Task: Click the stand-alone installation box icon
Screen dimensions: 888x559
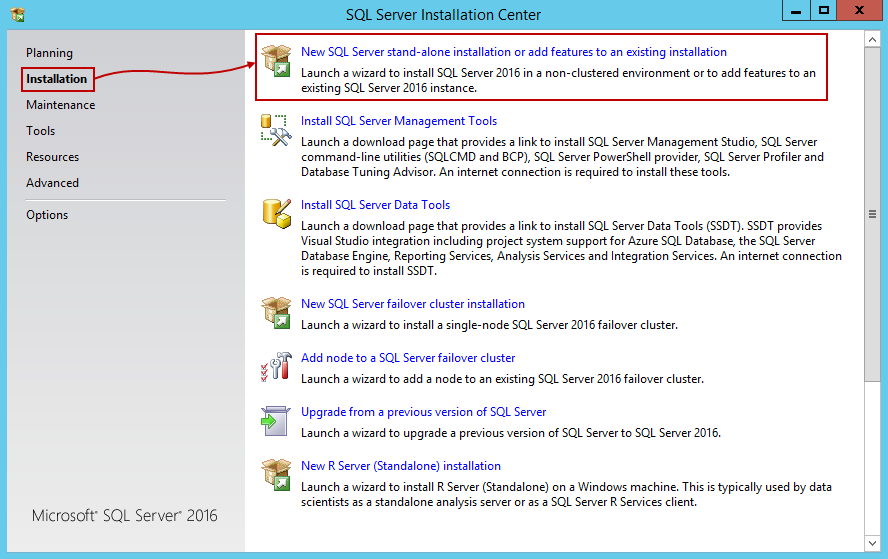Action: [x=276, y=61]
